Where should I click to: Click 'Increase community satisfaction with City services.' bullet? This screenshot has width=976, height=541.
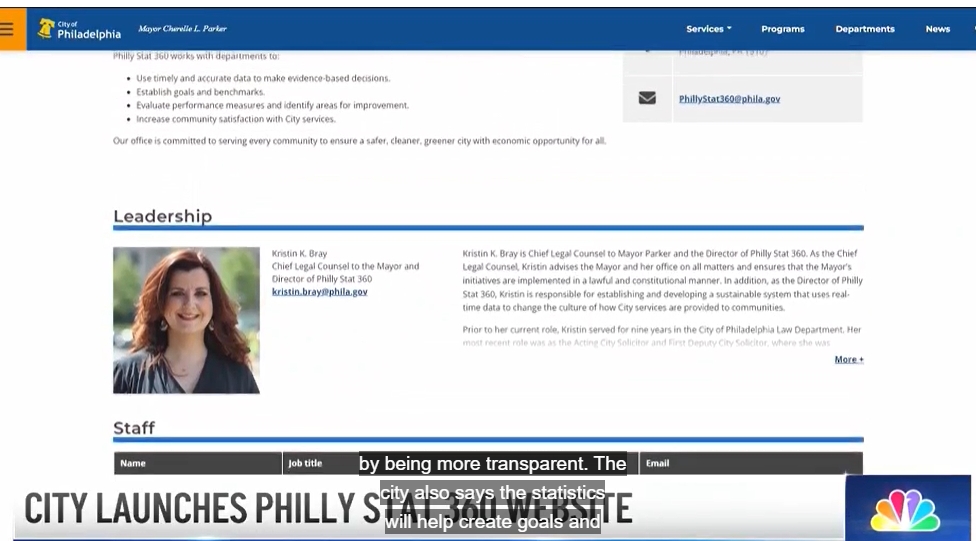point(236,119)
